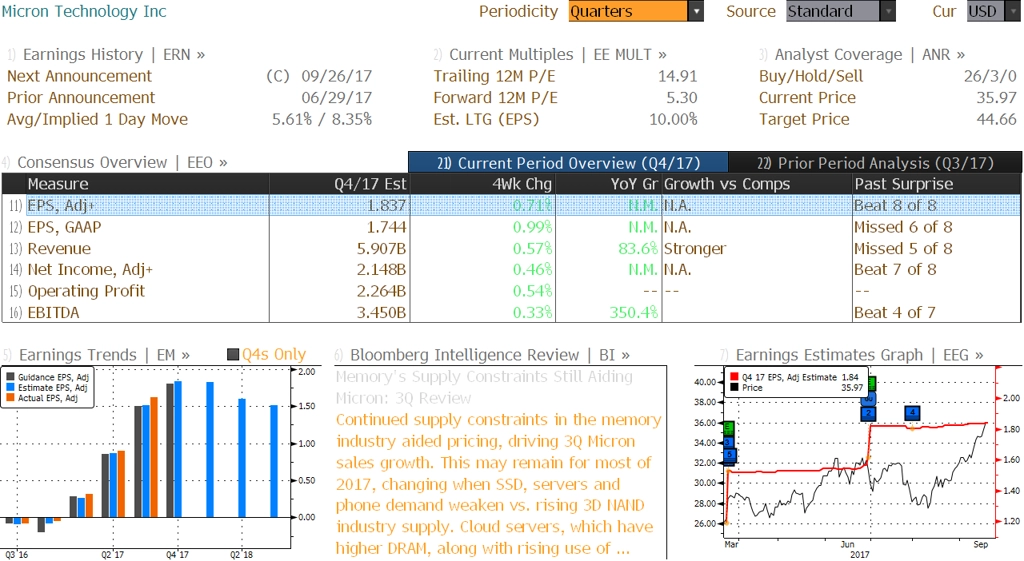This screenshot has width=1024, height=561.
Task: Click EPS, GAAP 4Wk Chg 0.99%
Action: click(x=532, y=227)
